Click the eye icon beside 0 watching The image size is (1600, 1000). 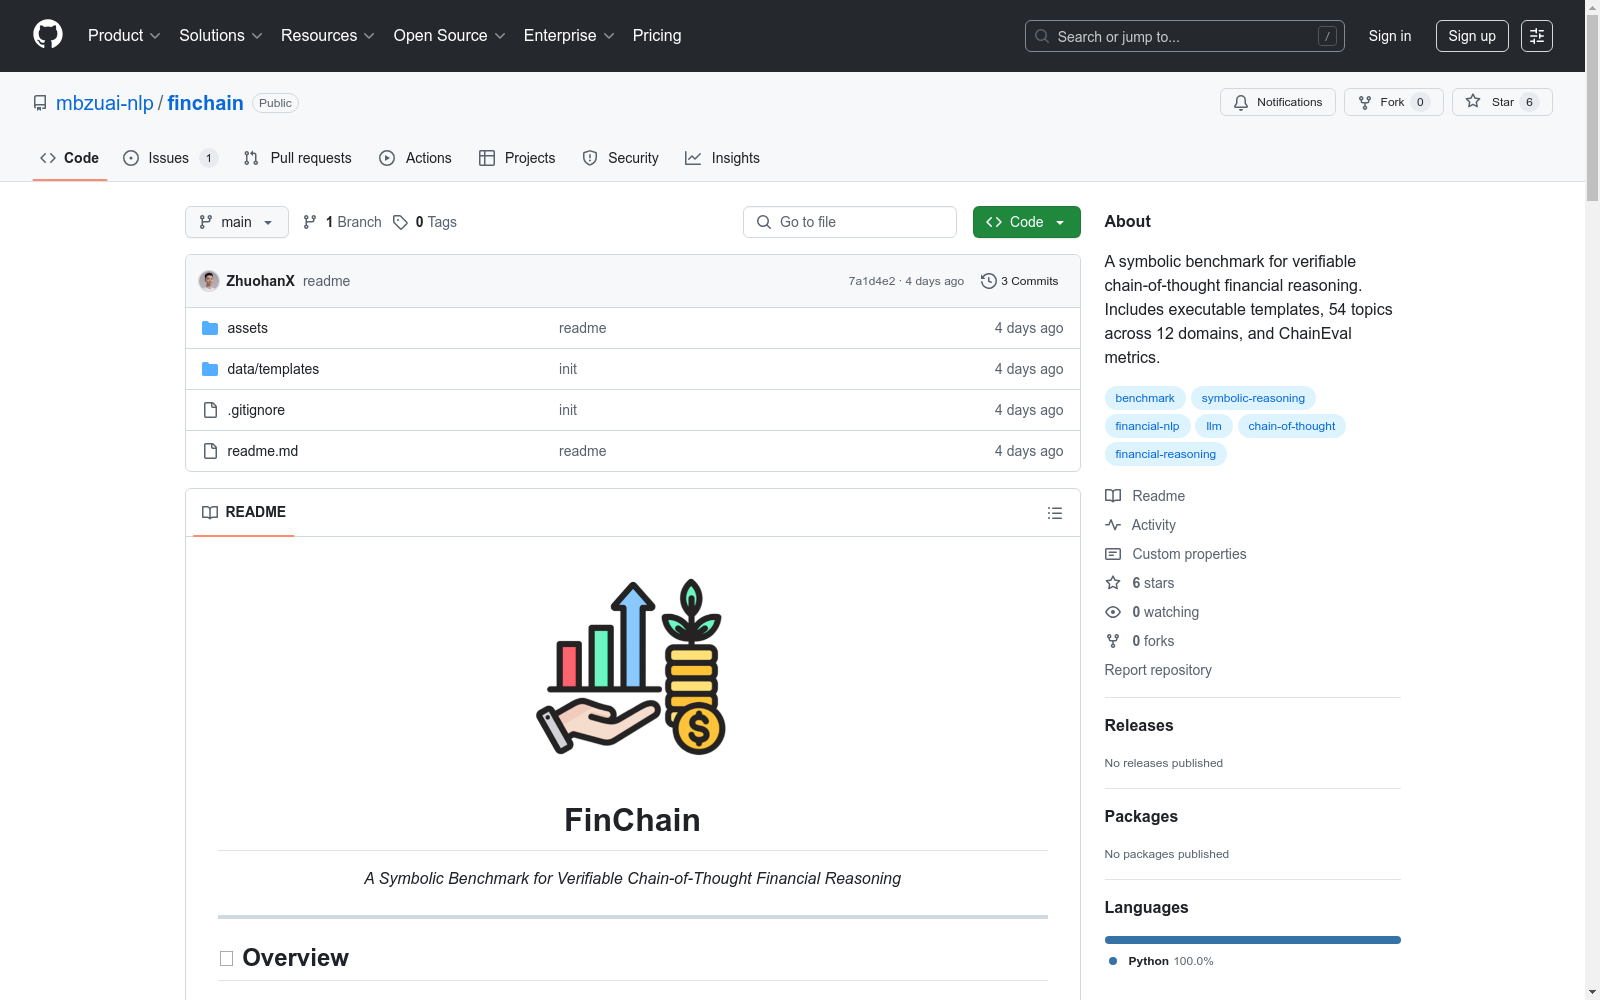point(1113,612)
